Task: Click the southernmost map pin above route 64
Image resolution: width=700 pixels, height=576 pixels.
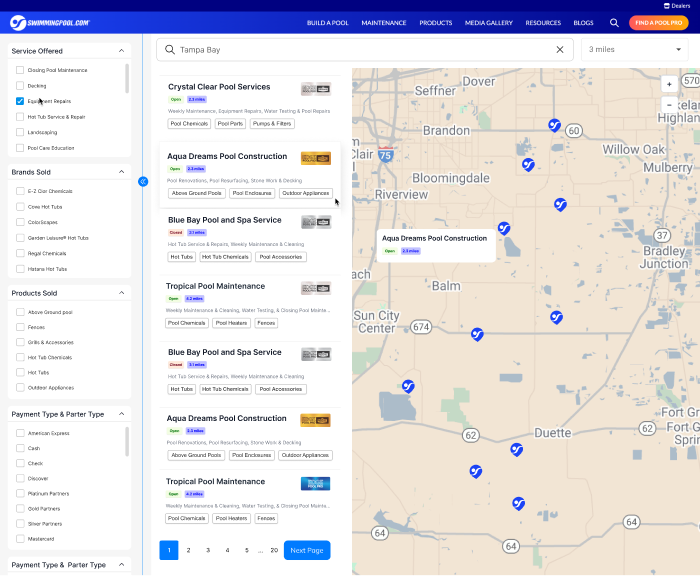Action: pyautogui.click(x=518, y=504)
